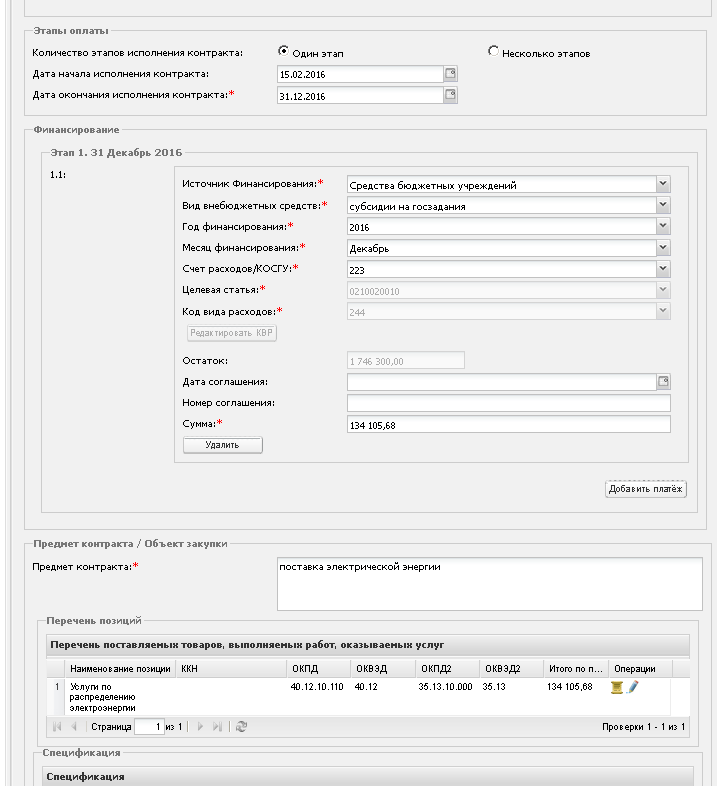Open 'Источник Финансирования' dropdown
The width and height of the screenshot is (717, 786).
coord(663,184)
